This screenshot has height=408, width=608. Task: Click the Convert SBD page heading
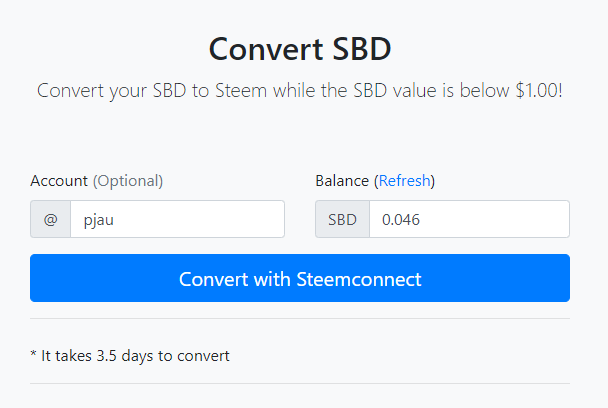coord(300,49)
